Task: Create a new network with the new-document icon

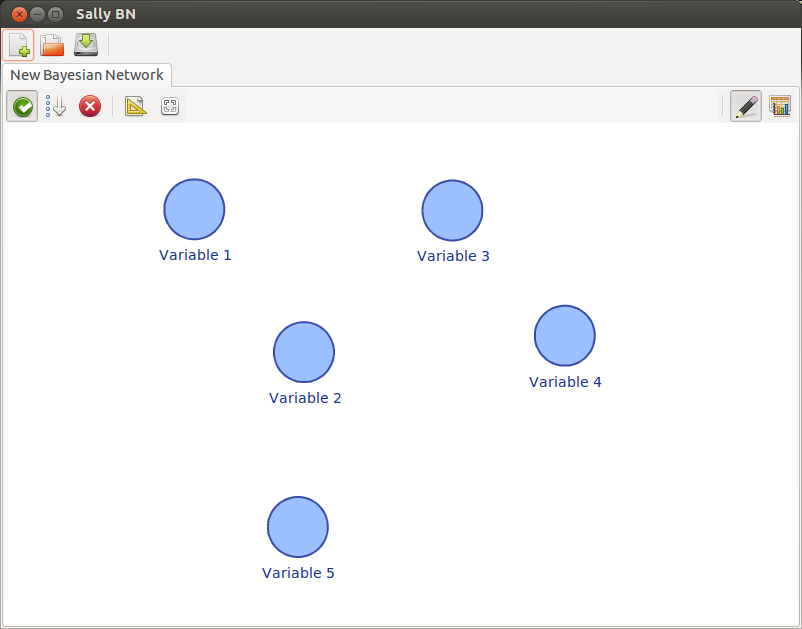Action: [x=18, y=45]
